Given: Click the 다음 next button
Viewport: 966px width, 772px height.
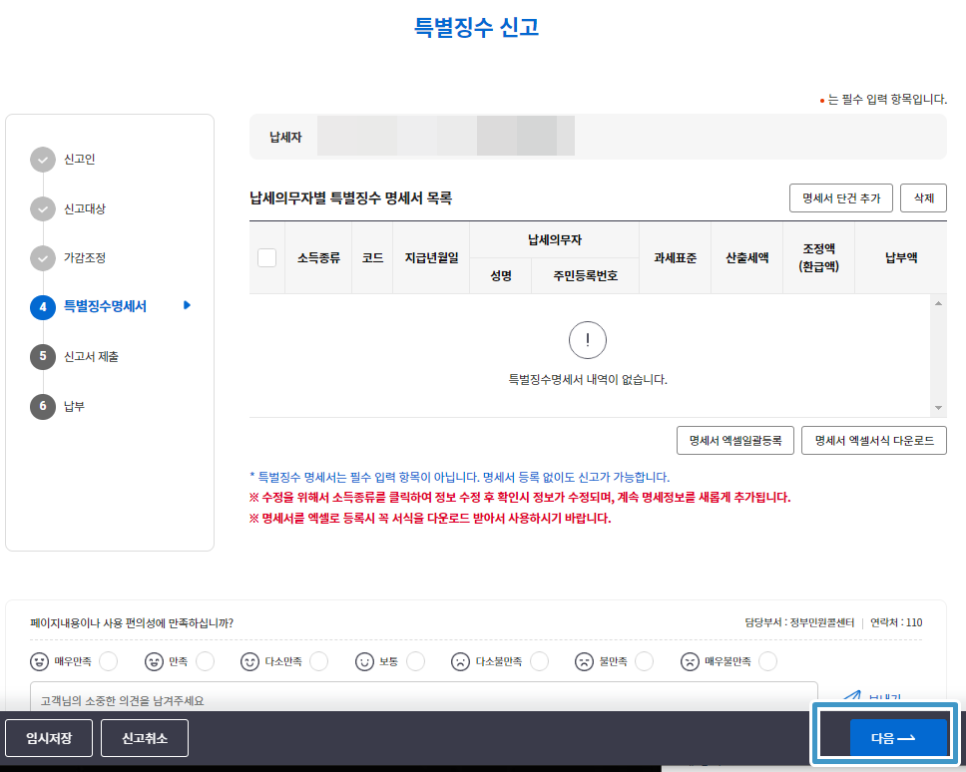Looking at the screenshot, I should (898, 737).
